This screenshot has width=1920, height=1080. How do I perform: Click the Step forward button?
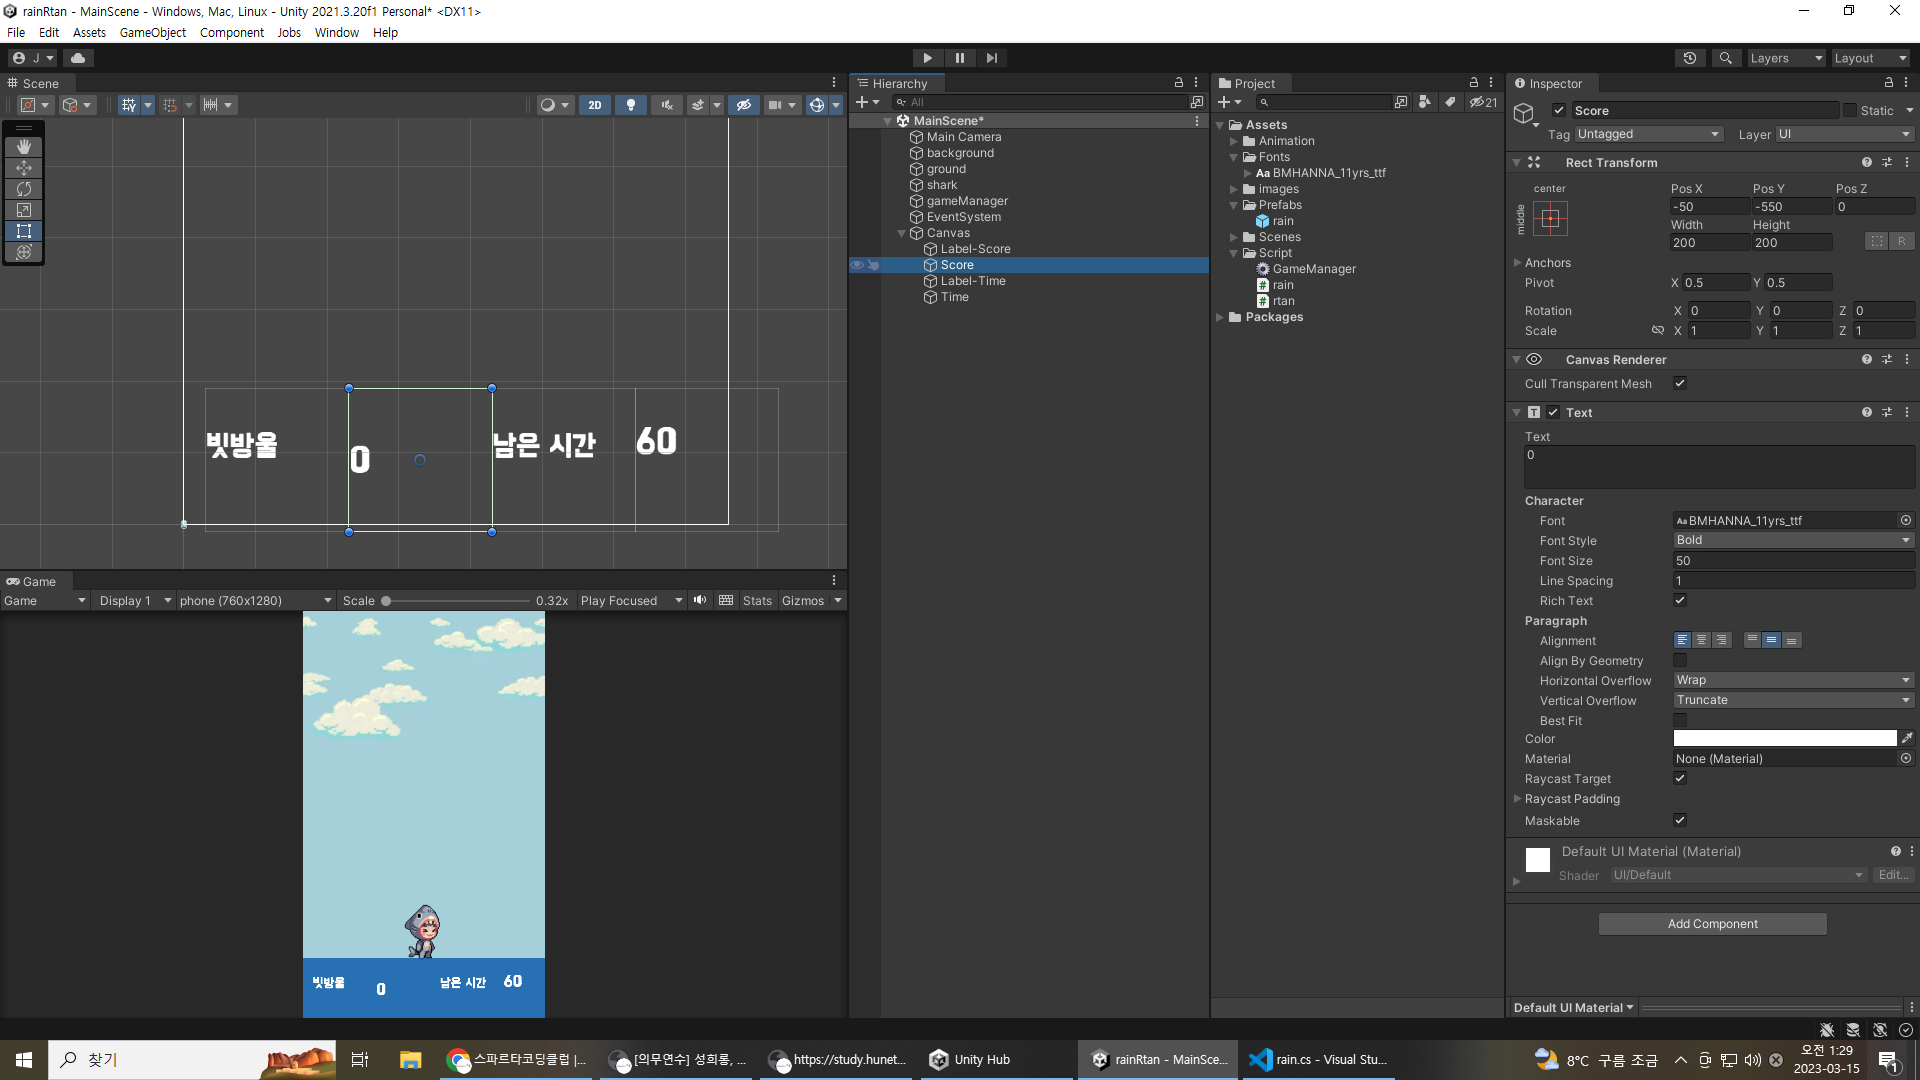991,58
